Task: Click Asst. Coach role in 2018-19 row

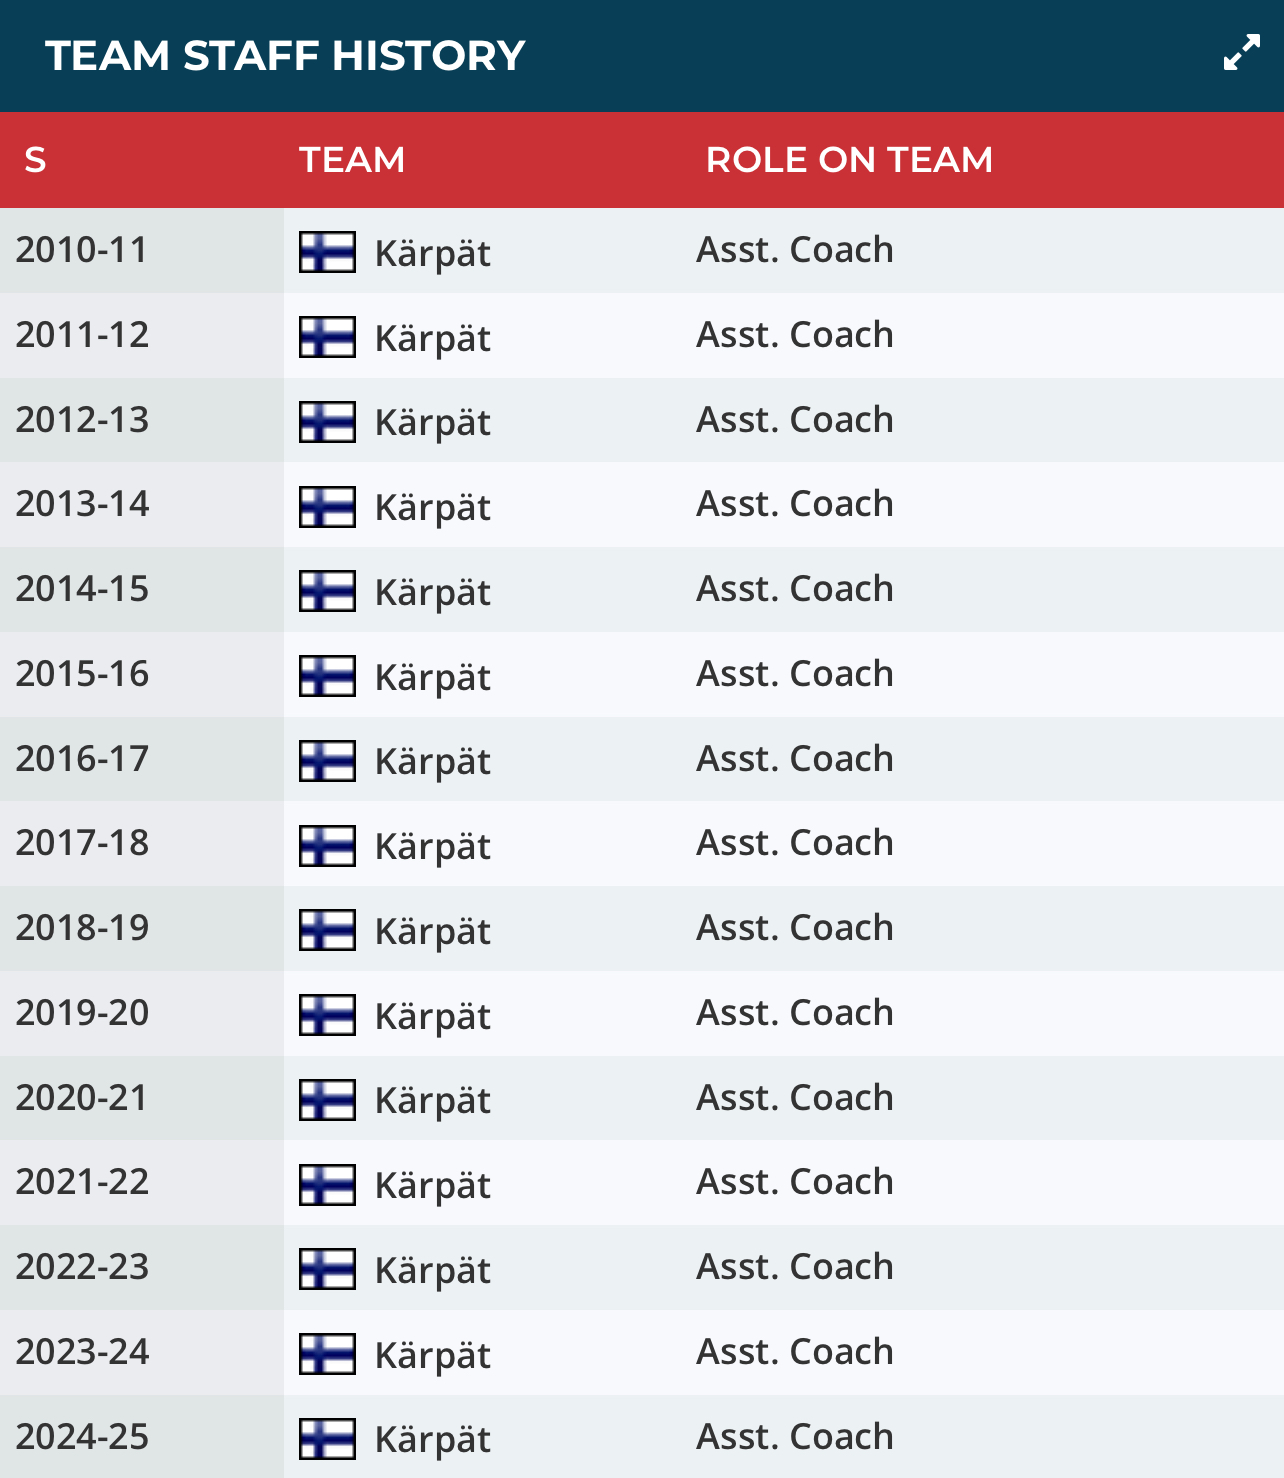Action: [794, 928]
